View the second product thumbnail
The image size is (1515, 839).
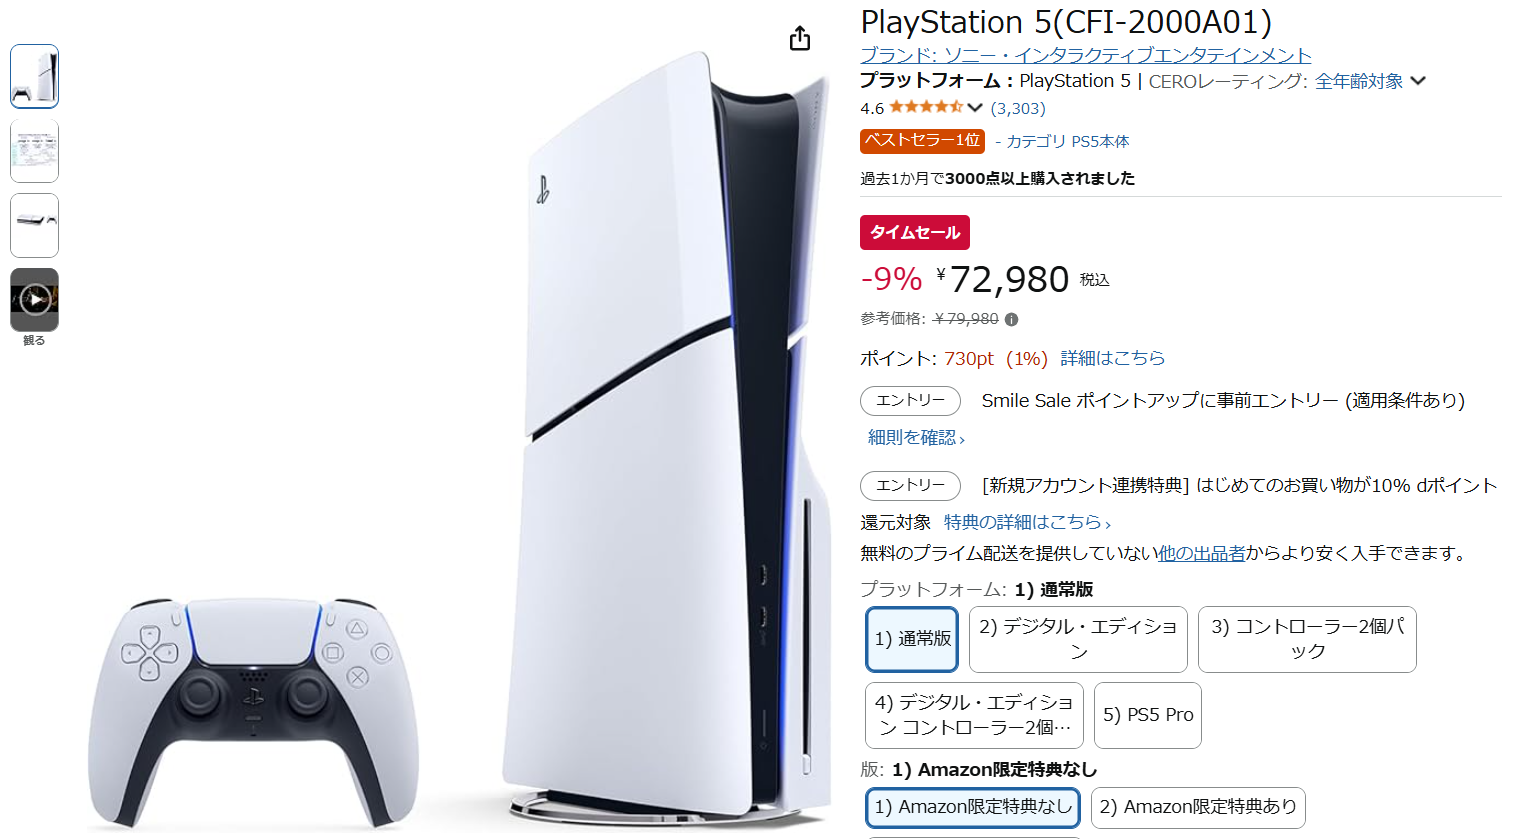pyautogui.click(x=35, y=151)
